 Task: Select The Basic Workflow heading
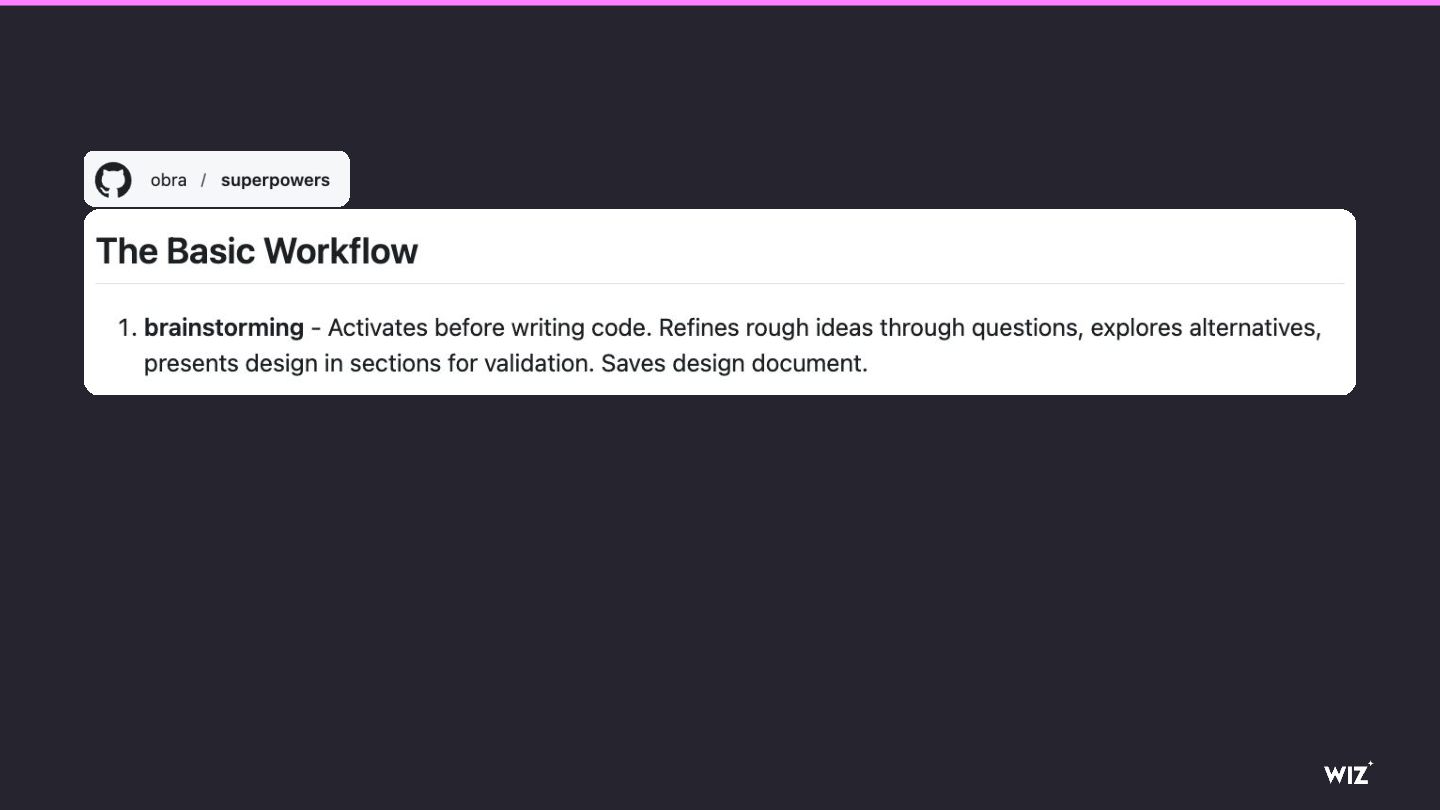point(257,251)
